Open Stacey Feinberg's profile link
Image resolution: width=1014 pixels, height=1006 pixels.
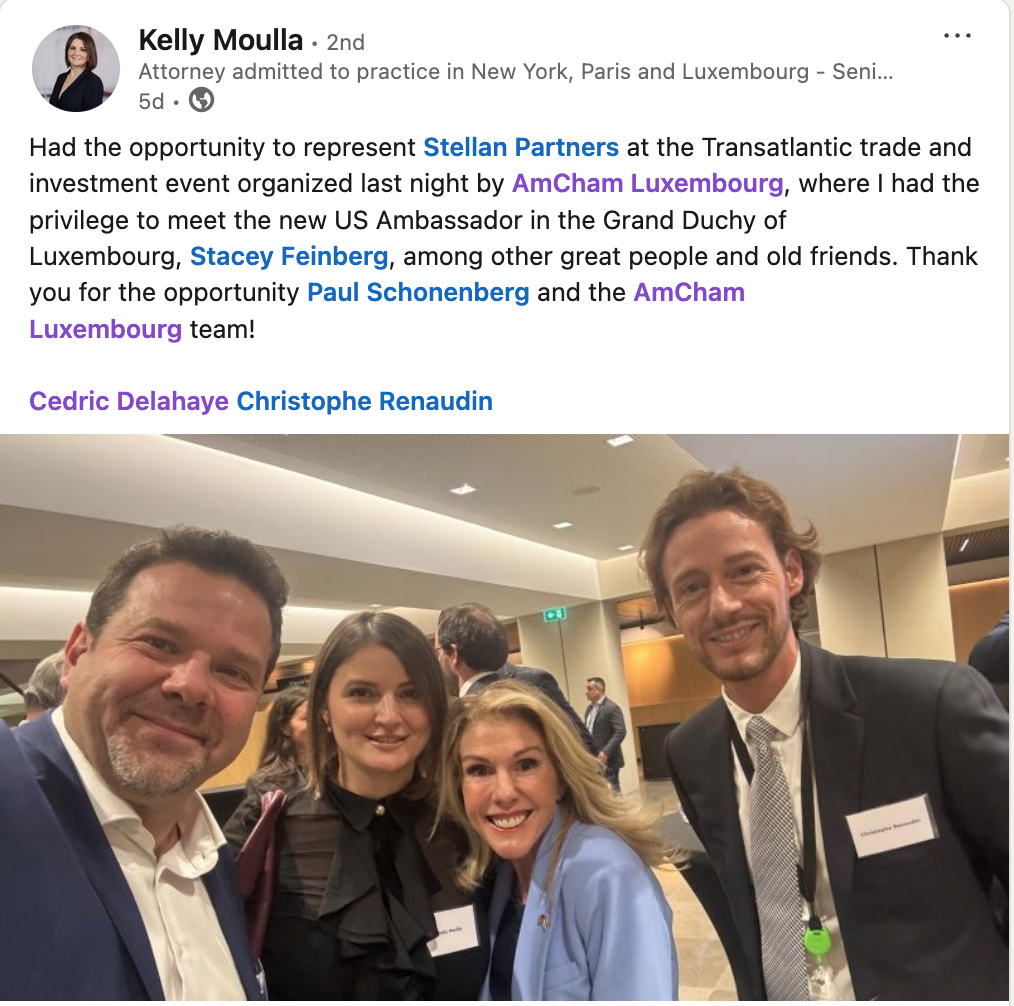pyautogui.click(x=289, y=257)
